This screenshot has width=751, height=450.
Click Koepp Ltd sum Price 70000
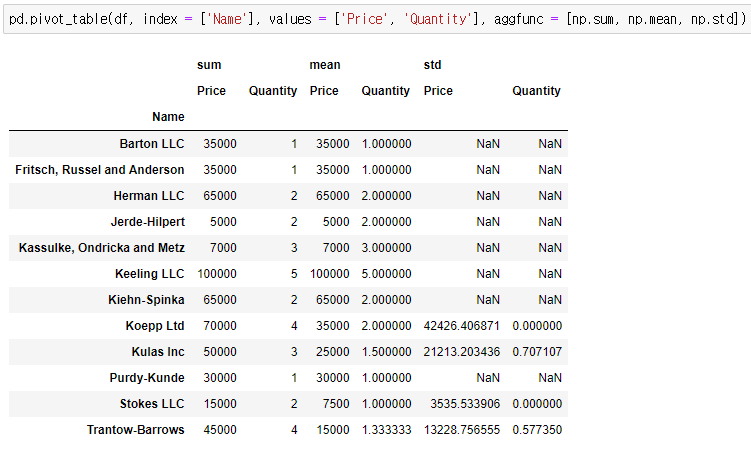tap(220, 326)
